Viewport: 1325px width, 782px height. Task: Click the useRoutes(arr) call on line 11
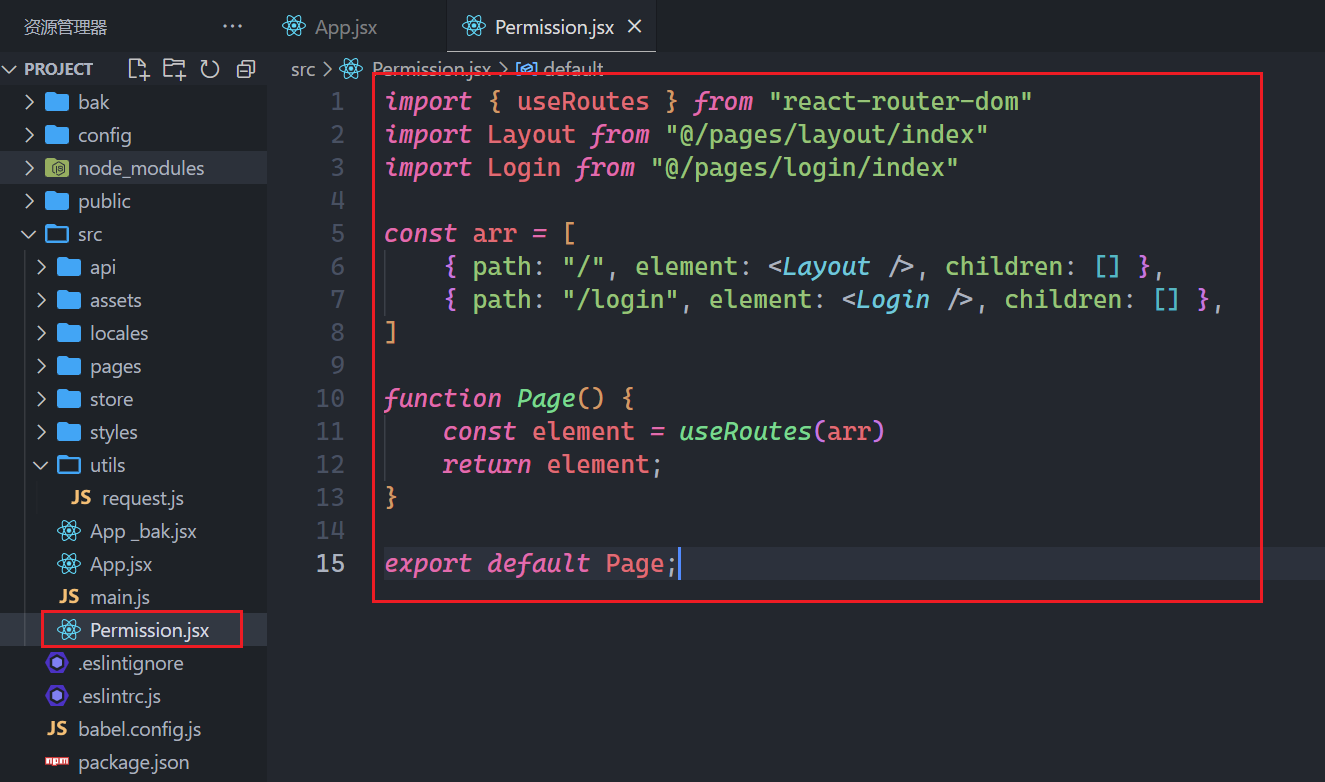pyautogui.click(x=783, y=431)
